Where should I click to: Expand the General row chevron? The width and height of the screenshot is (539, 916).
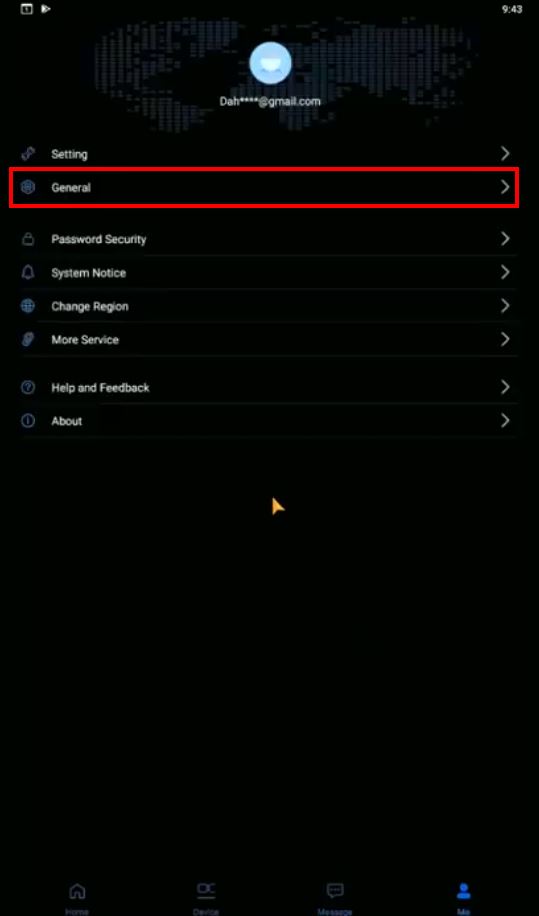(505, 187)
